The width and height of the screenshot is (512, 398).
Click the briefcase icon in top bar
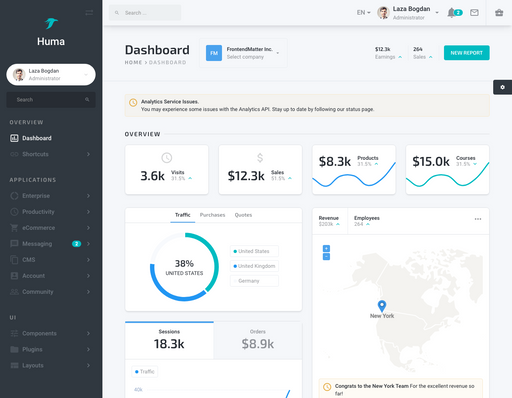(499, 13)
